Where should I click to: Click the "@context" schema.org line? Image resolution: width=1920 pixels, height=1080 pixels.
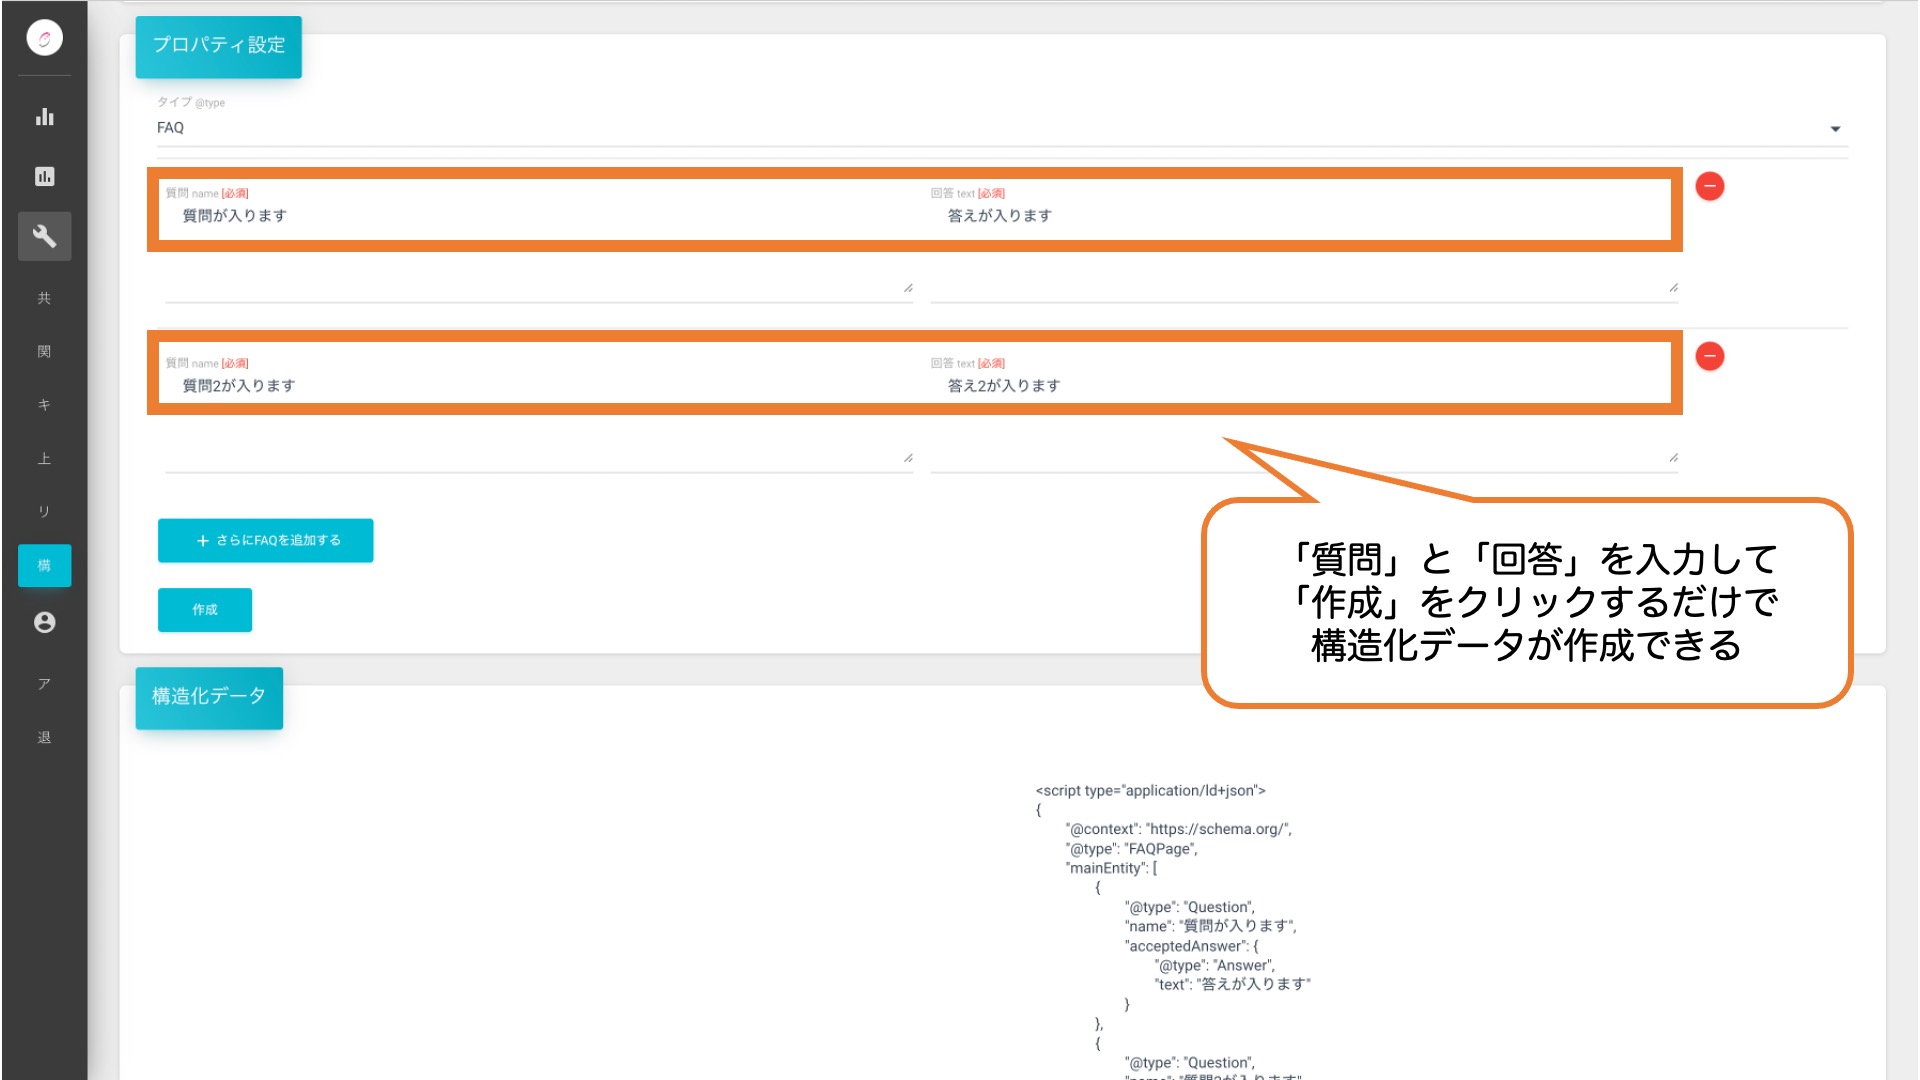(x=1178, y=829)
